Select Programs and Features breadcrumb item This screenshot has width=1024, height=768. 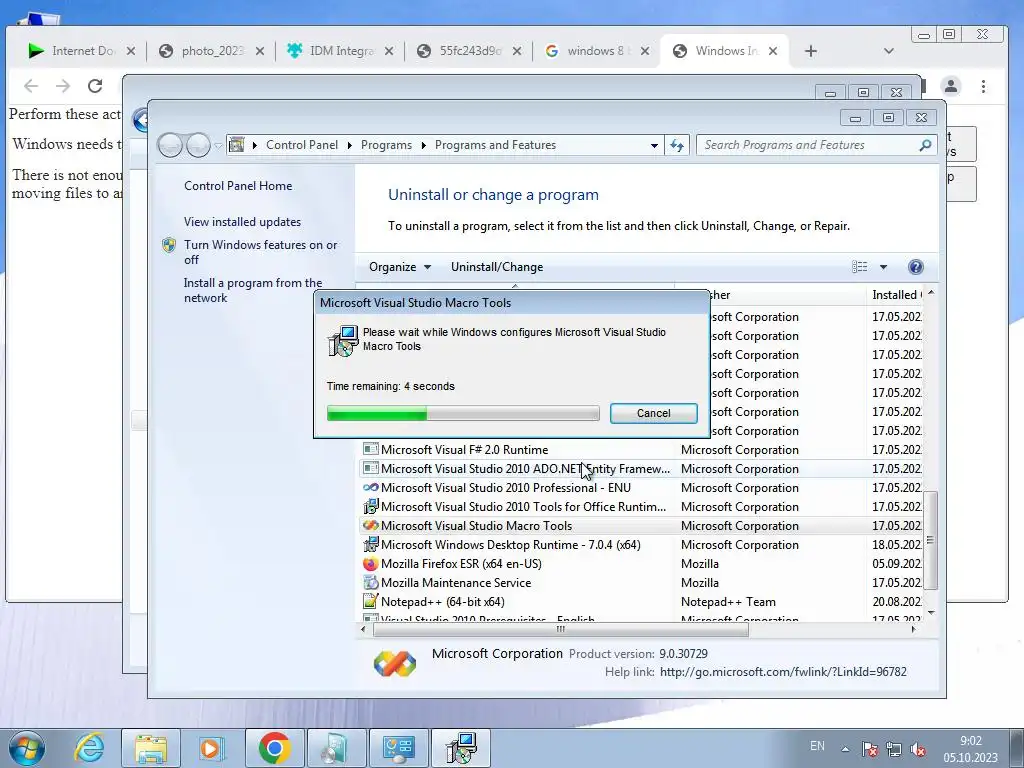[495, 145]
